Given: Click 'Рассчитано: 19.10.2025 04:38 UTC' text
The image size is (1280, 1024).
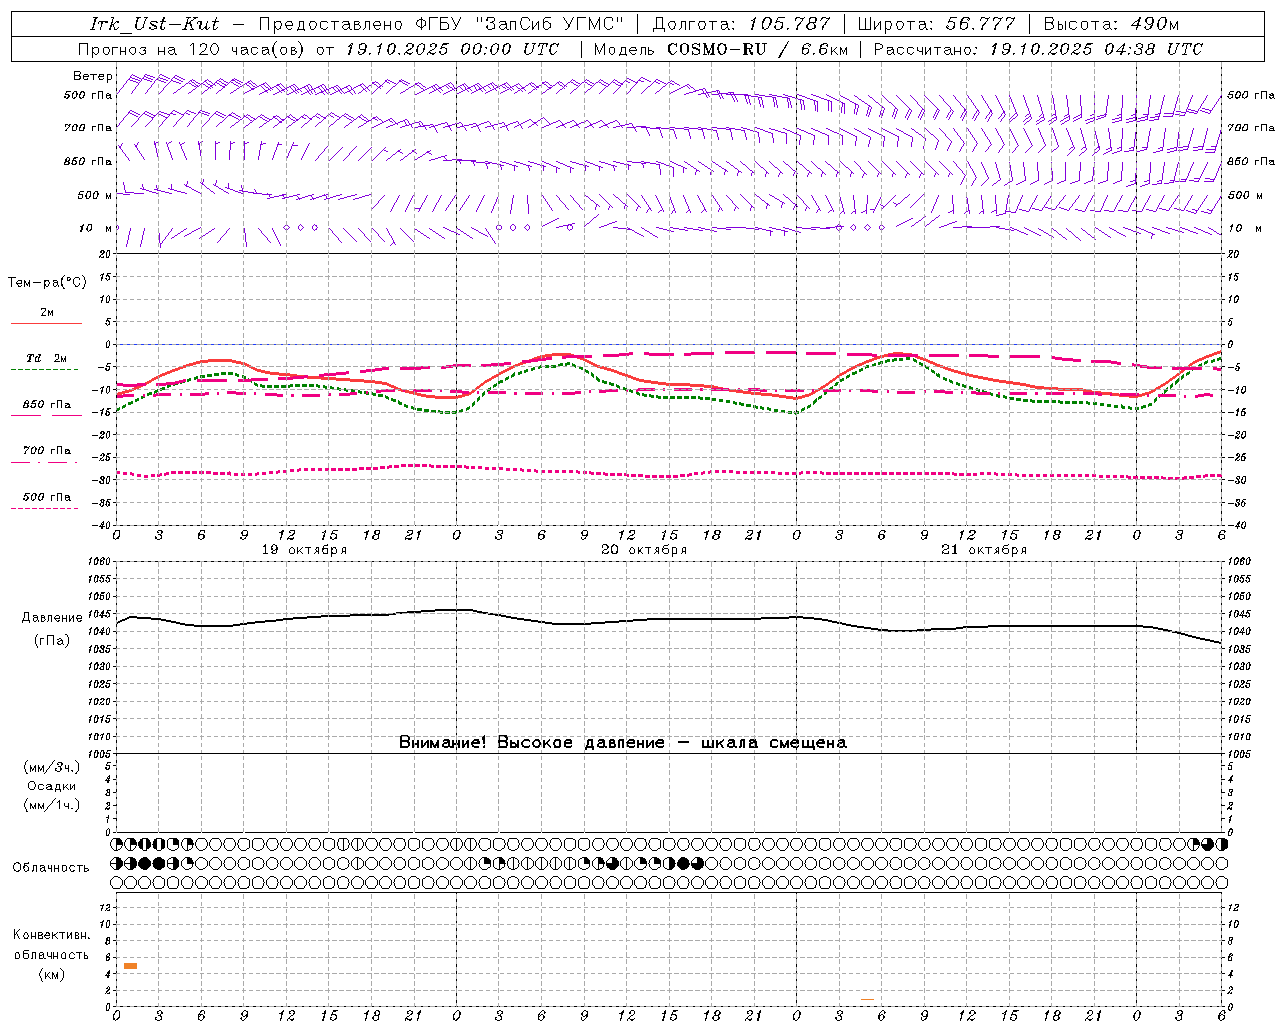Looking at the screenshot, I should [1038, 49].
